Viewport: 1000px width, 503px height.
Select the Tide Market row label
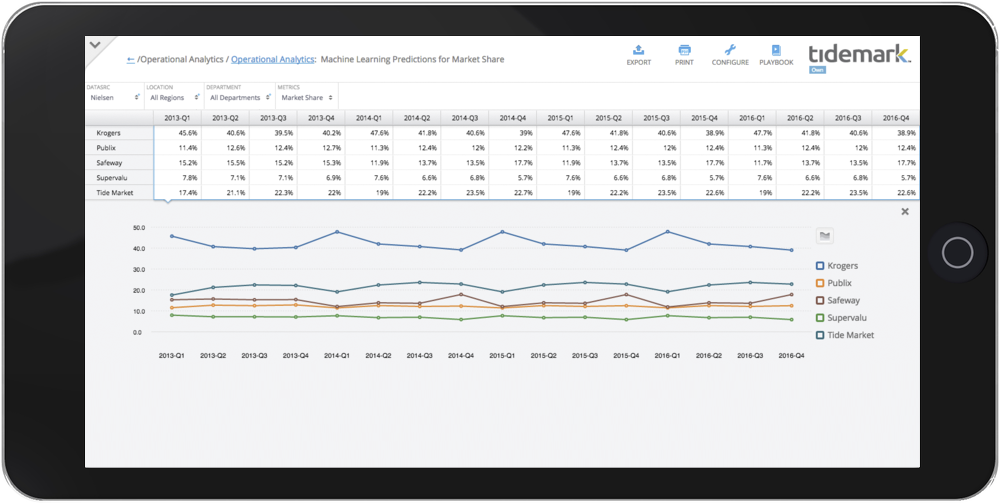pos(120,193)
